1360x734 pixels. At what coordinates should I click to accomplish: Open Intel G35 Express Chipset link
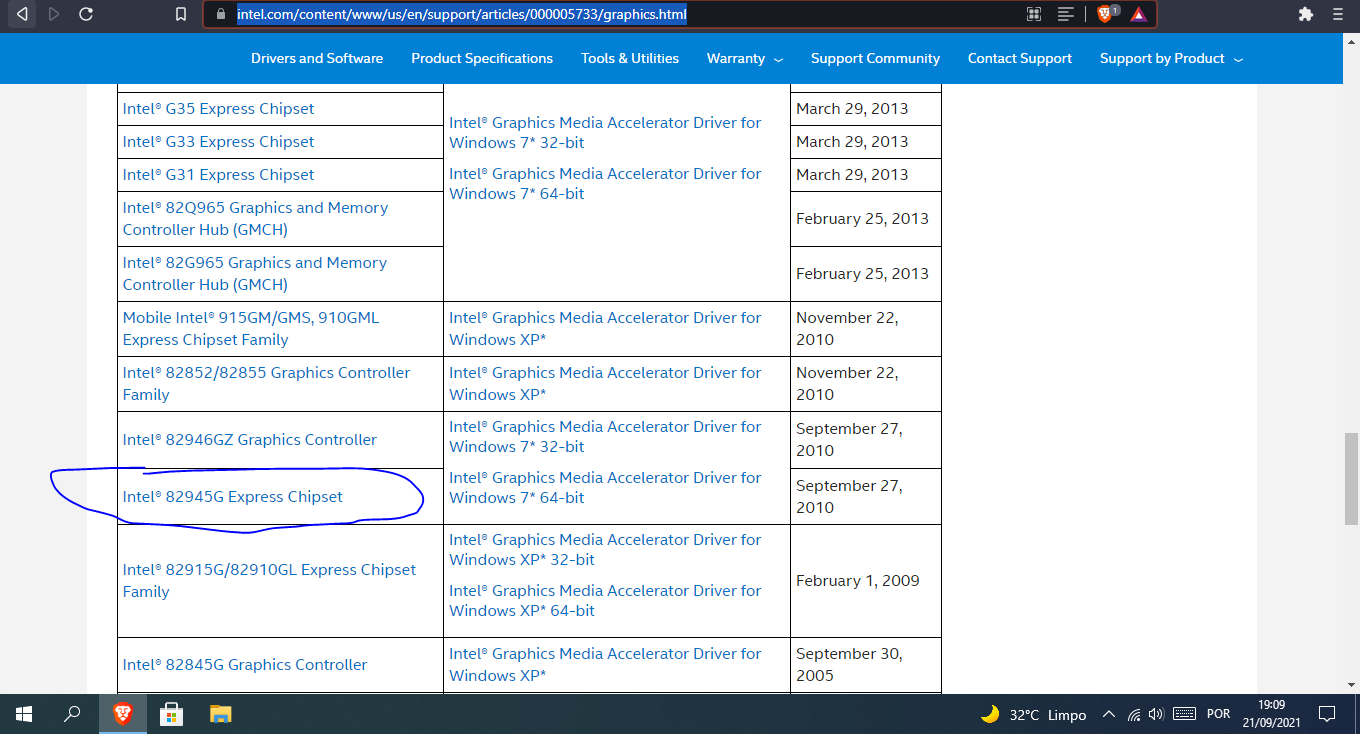[219, 109]
